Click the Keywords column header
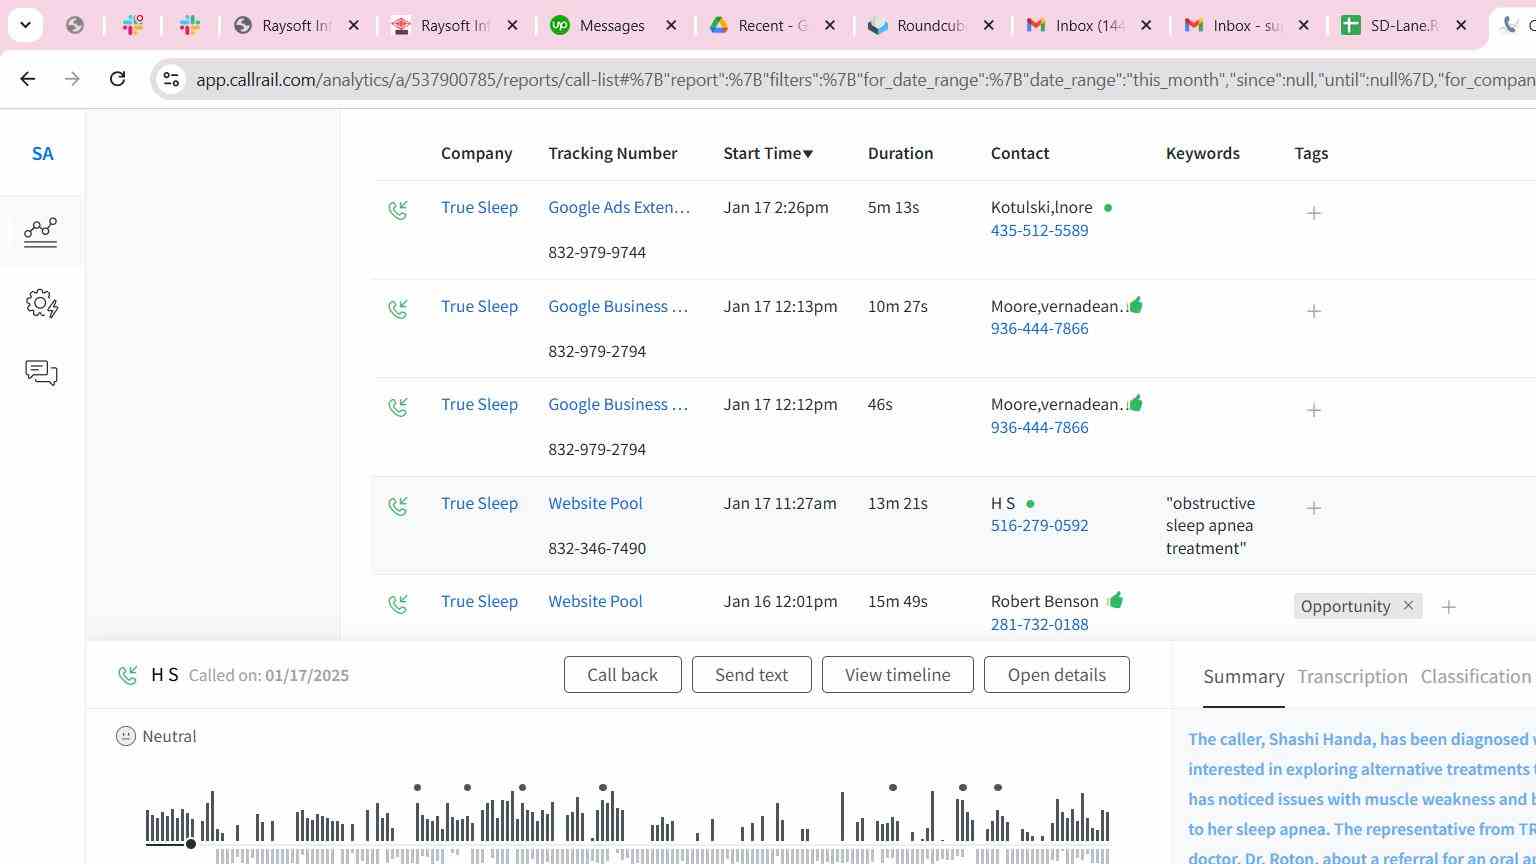This screenshot has width=1536, height=864. click(1202, 153)
